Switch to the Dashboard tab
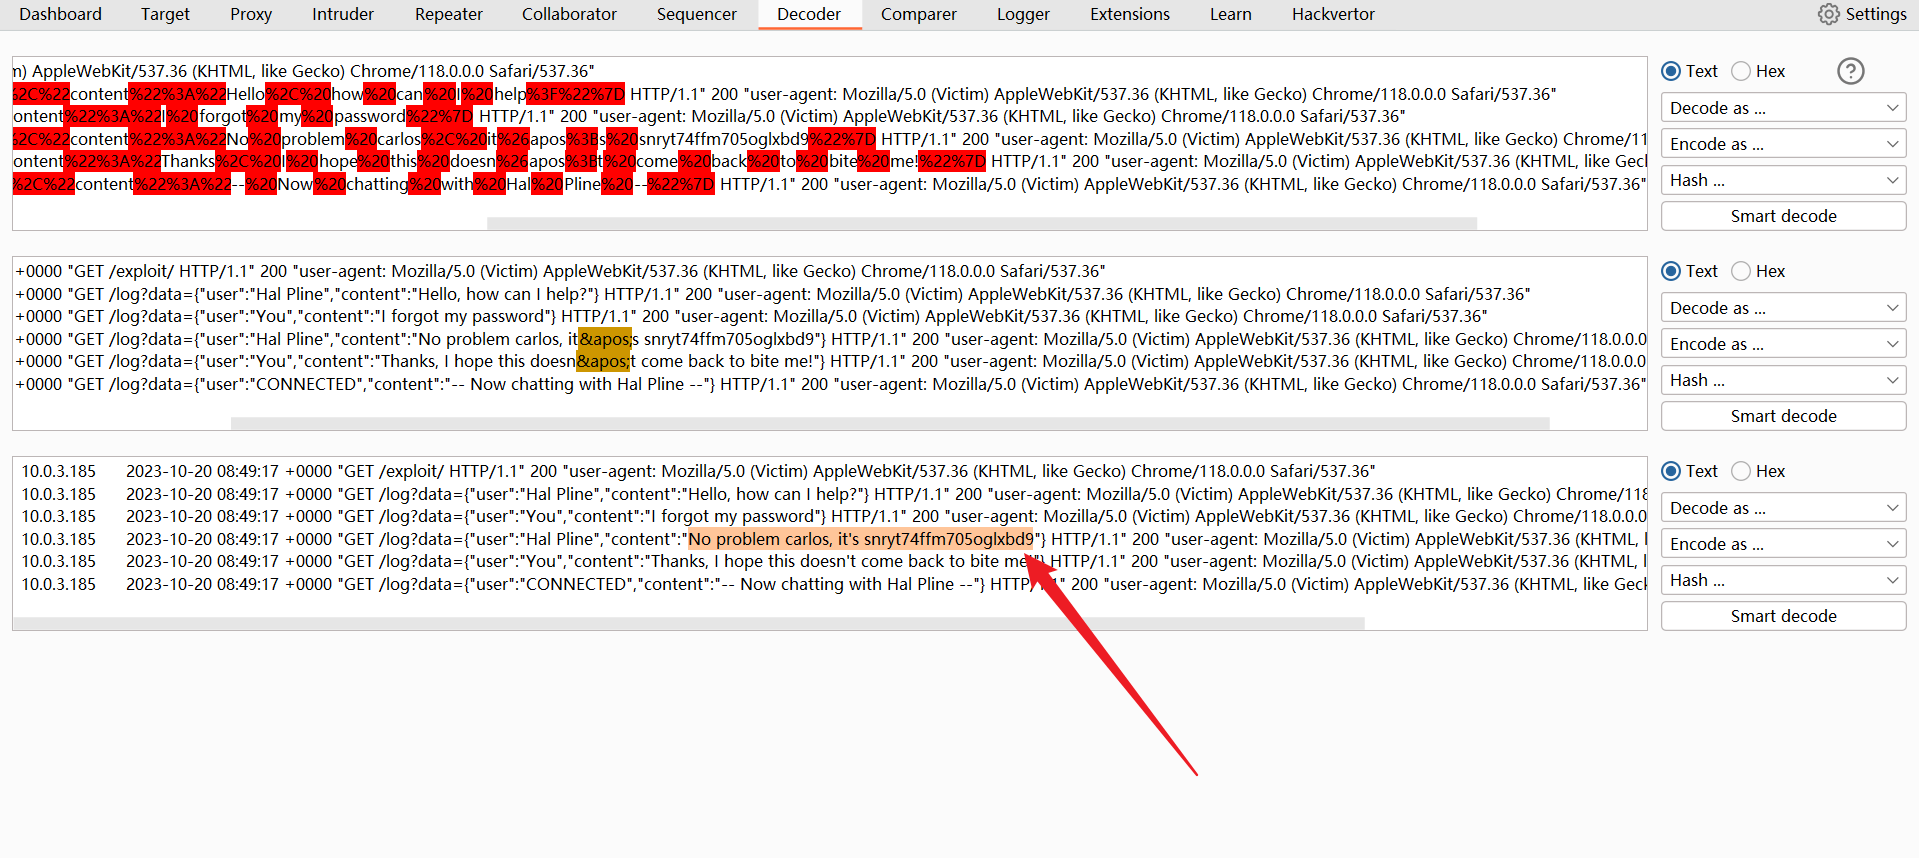1920x858 pixels. pyautogui.click(x=60, y=14)
